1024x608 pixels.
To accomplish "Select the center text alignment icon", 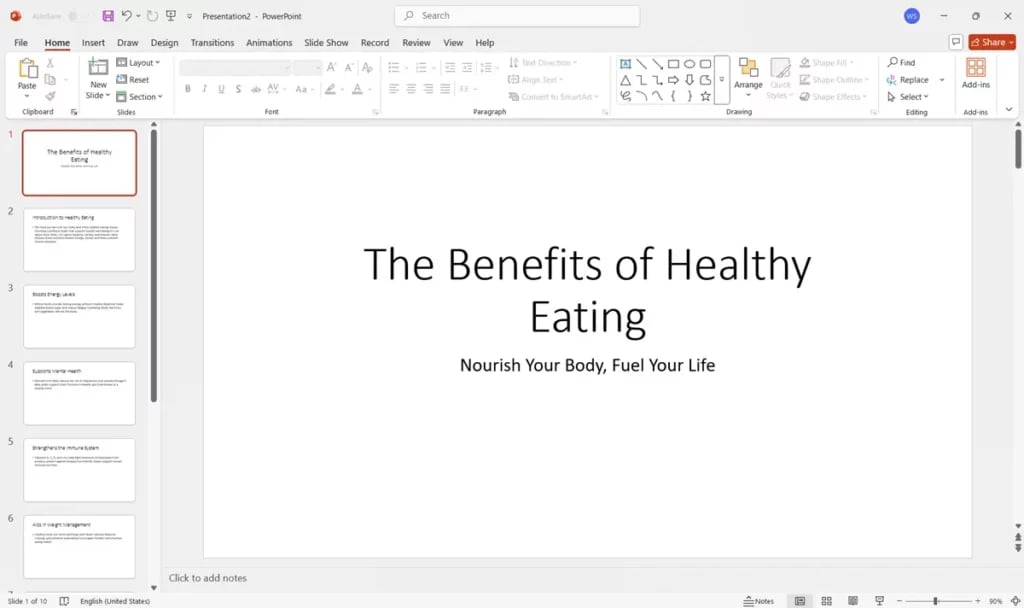I will click(409, 89).
